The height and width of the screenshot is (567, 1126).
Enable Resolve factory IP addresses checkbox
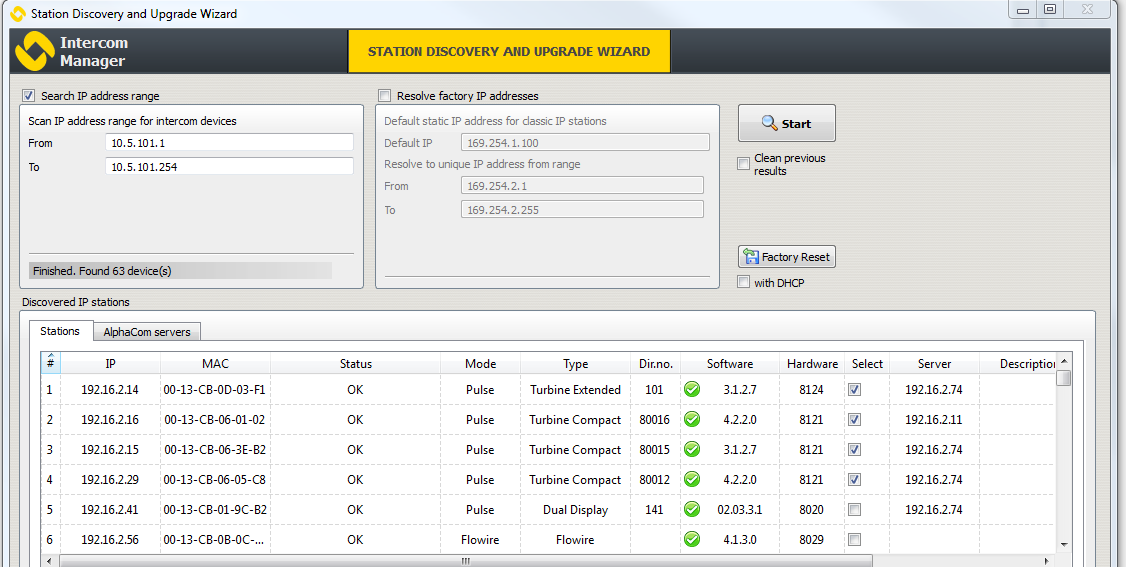pos(384,96)
